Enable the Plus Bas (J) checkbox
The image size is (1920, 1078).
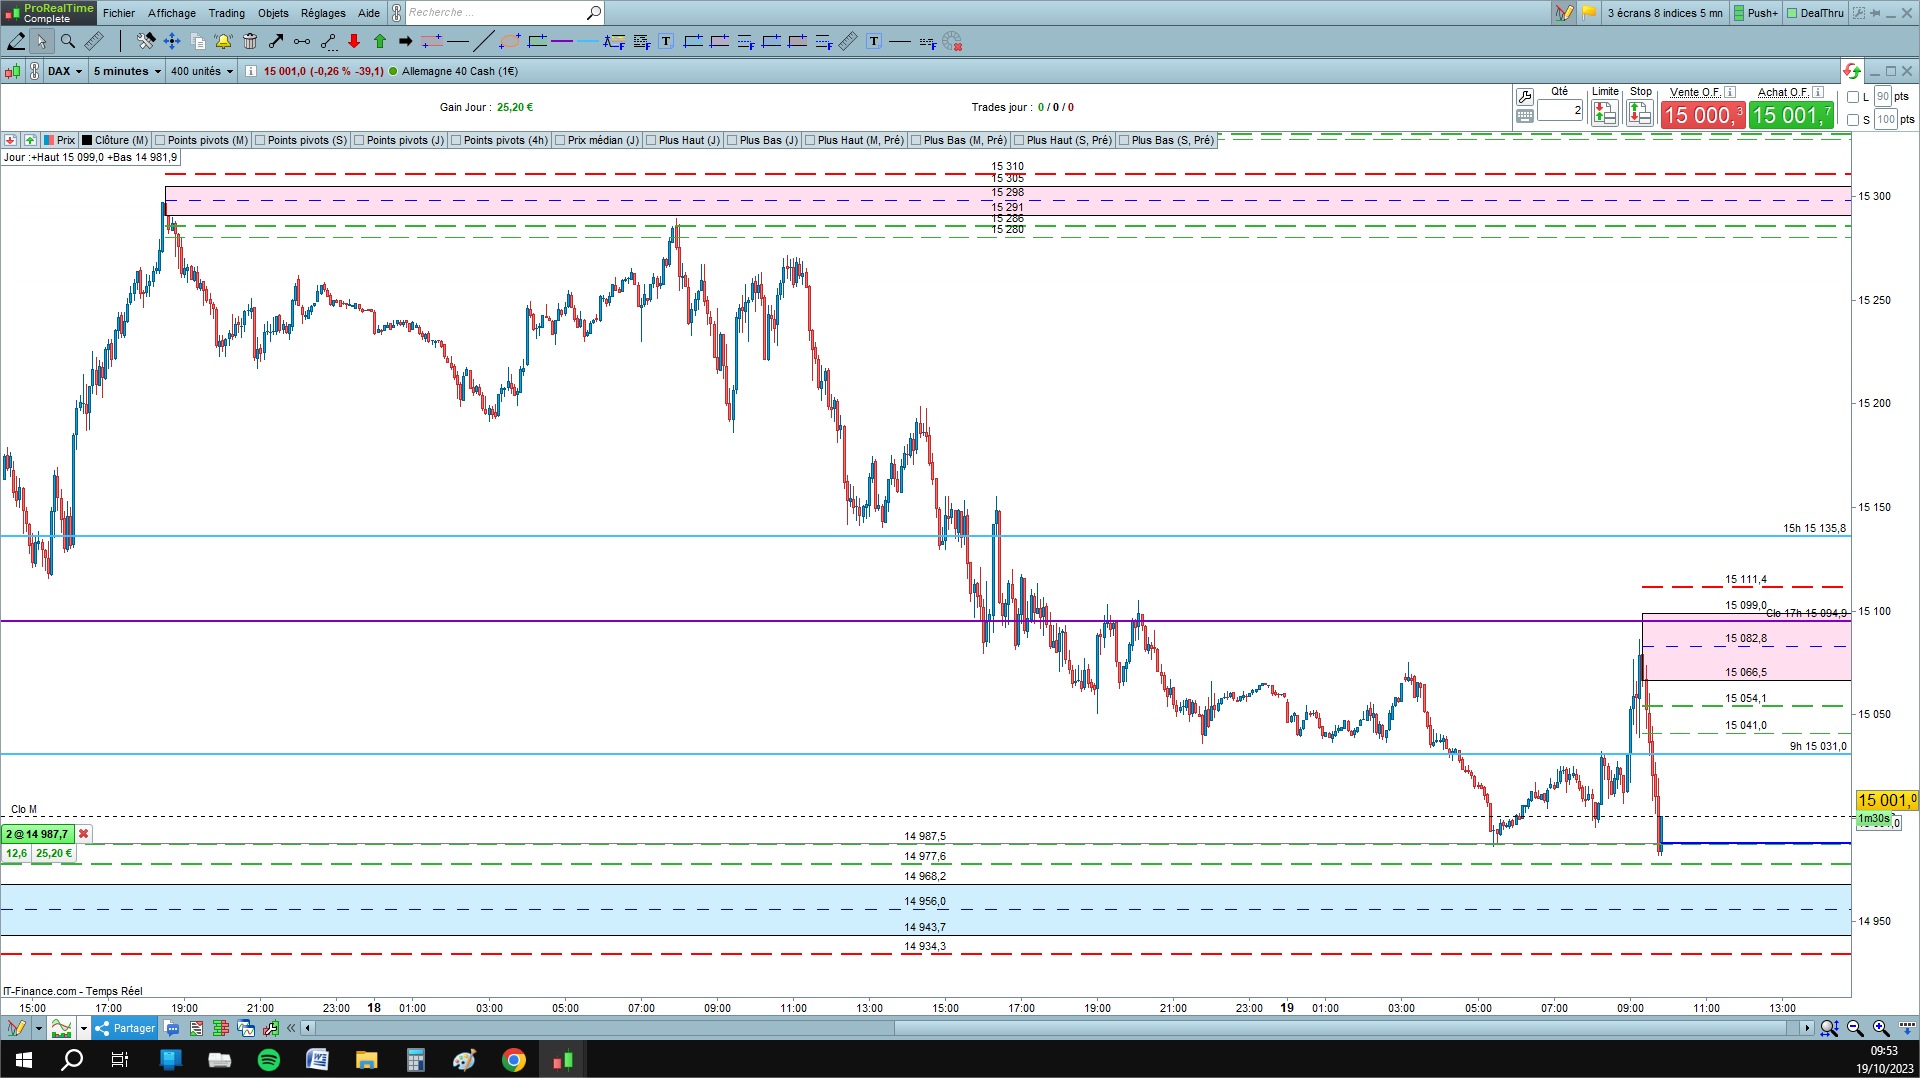coord(732,140)
